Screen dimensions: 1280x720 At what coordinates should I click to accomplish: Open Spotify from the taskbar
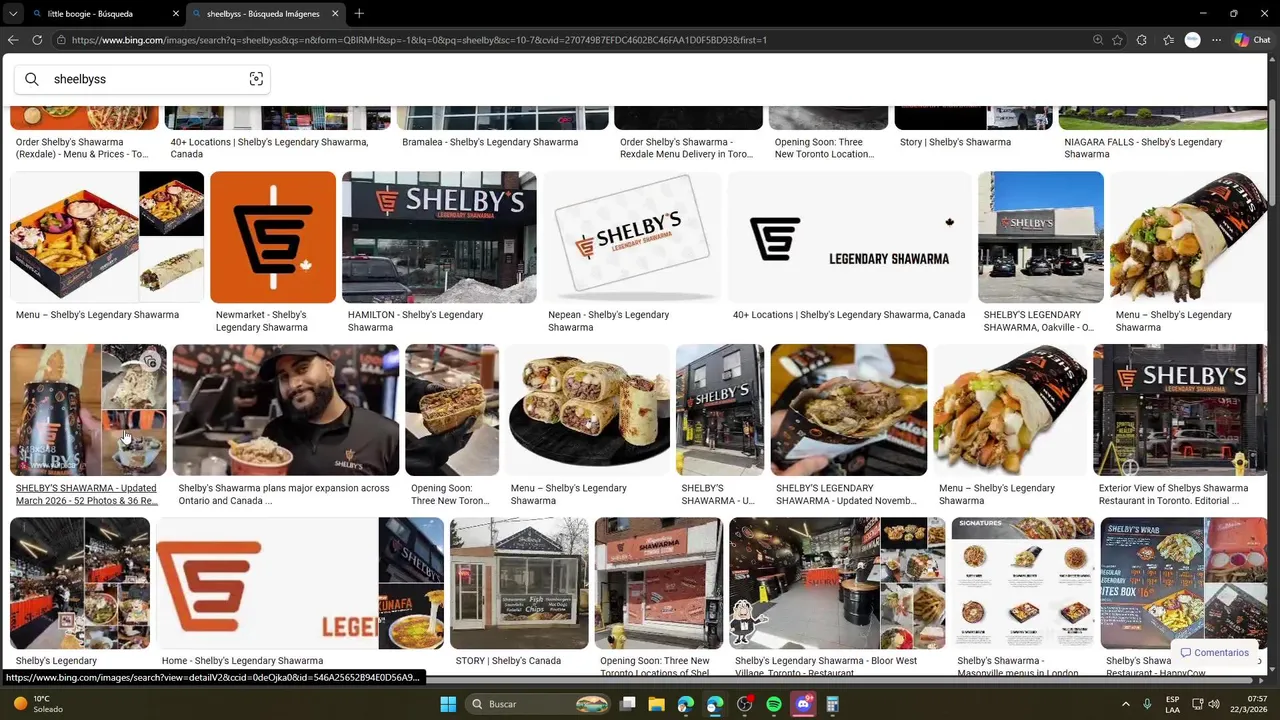pos(774,704)
